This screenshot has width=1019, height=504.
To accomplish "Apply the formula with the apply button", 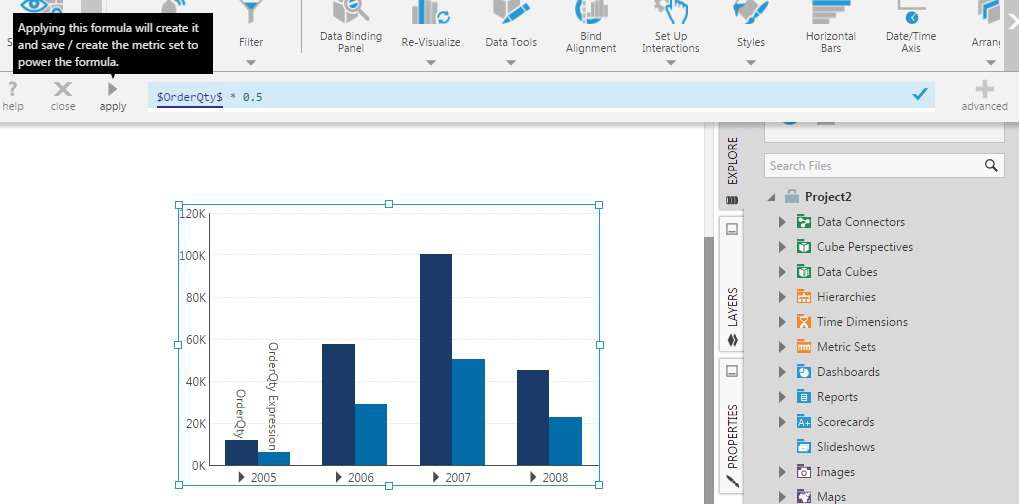I will pos(113,95).
